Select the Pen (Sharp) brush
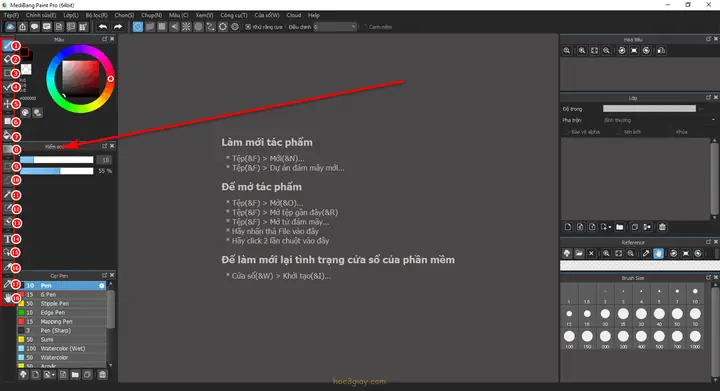The height and width of the screenshot is (391, 720). pyautogui.click(x=62, y=330)
